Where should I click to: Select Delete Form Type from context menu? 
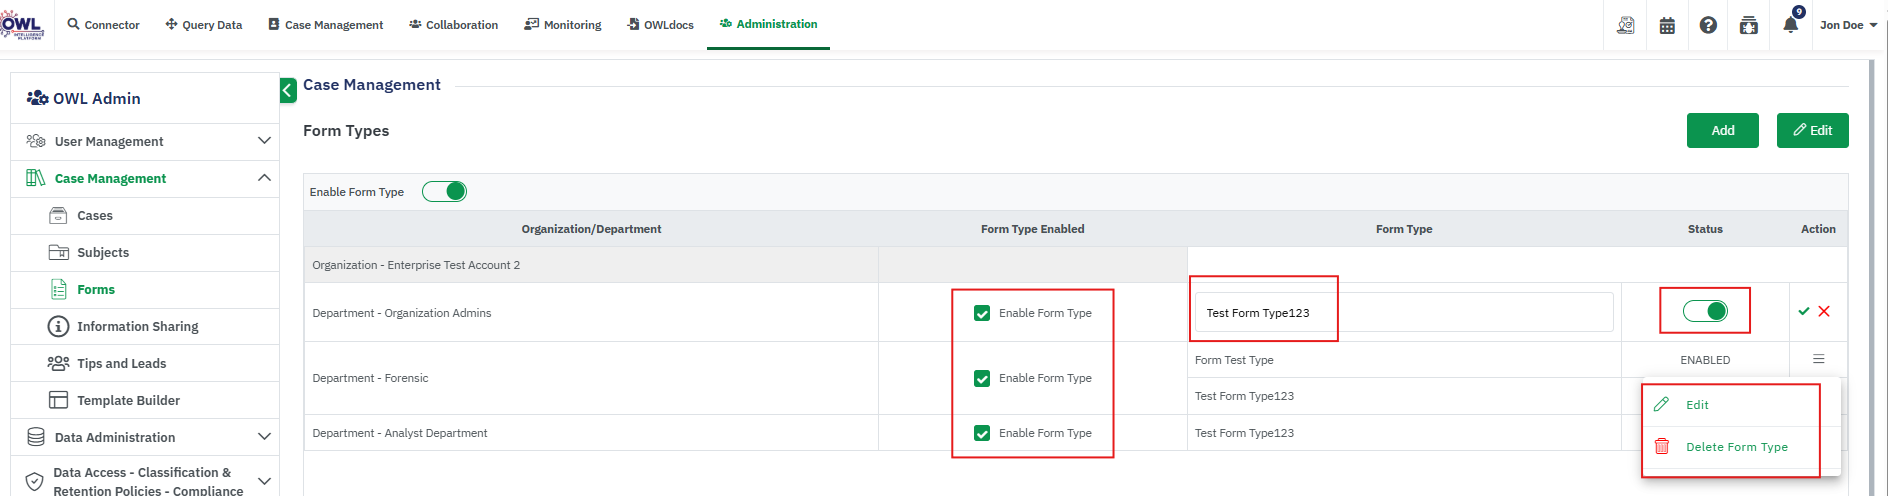(1736, 447)
